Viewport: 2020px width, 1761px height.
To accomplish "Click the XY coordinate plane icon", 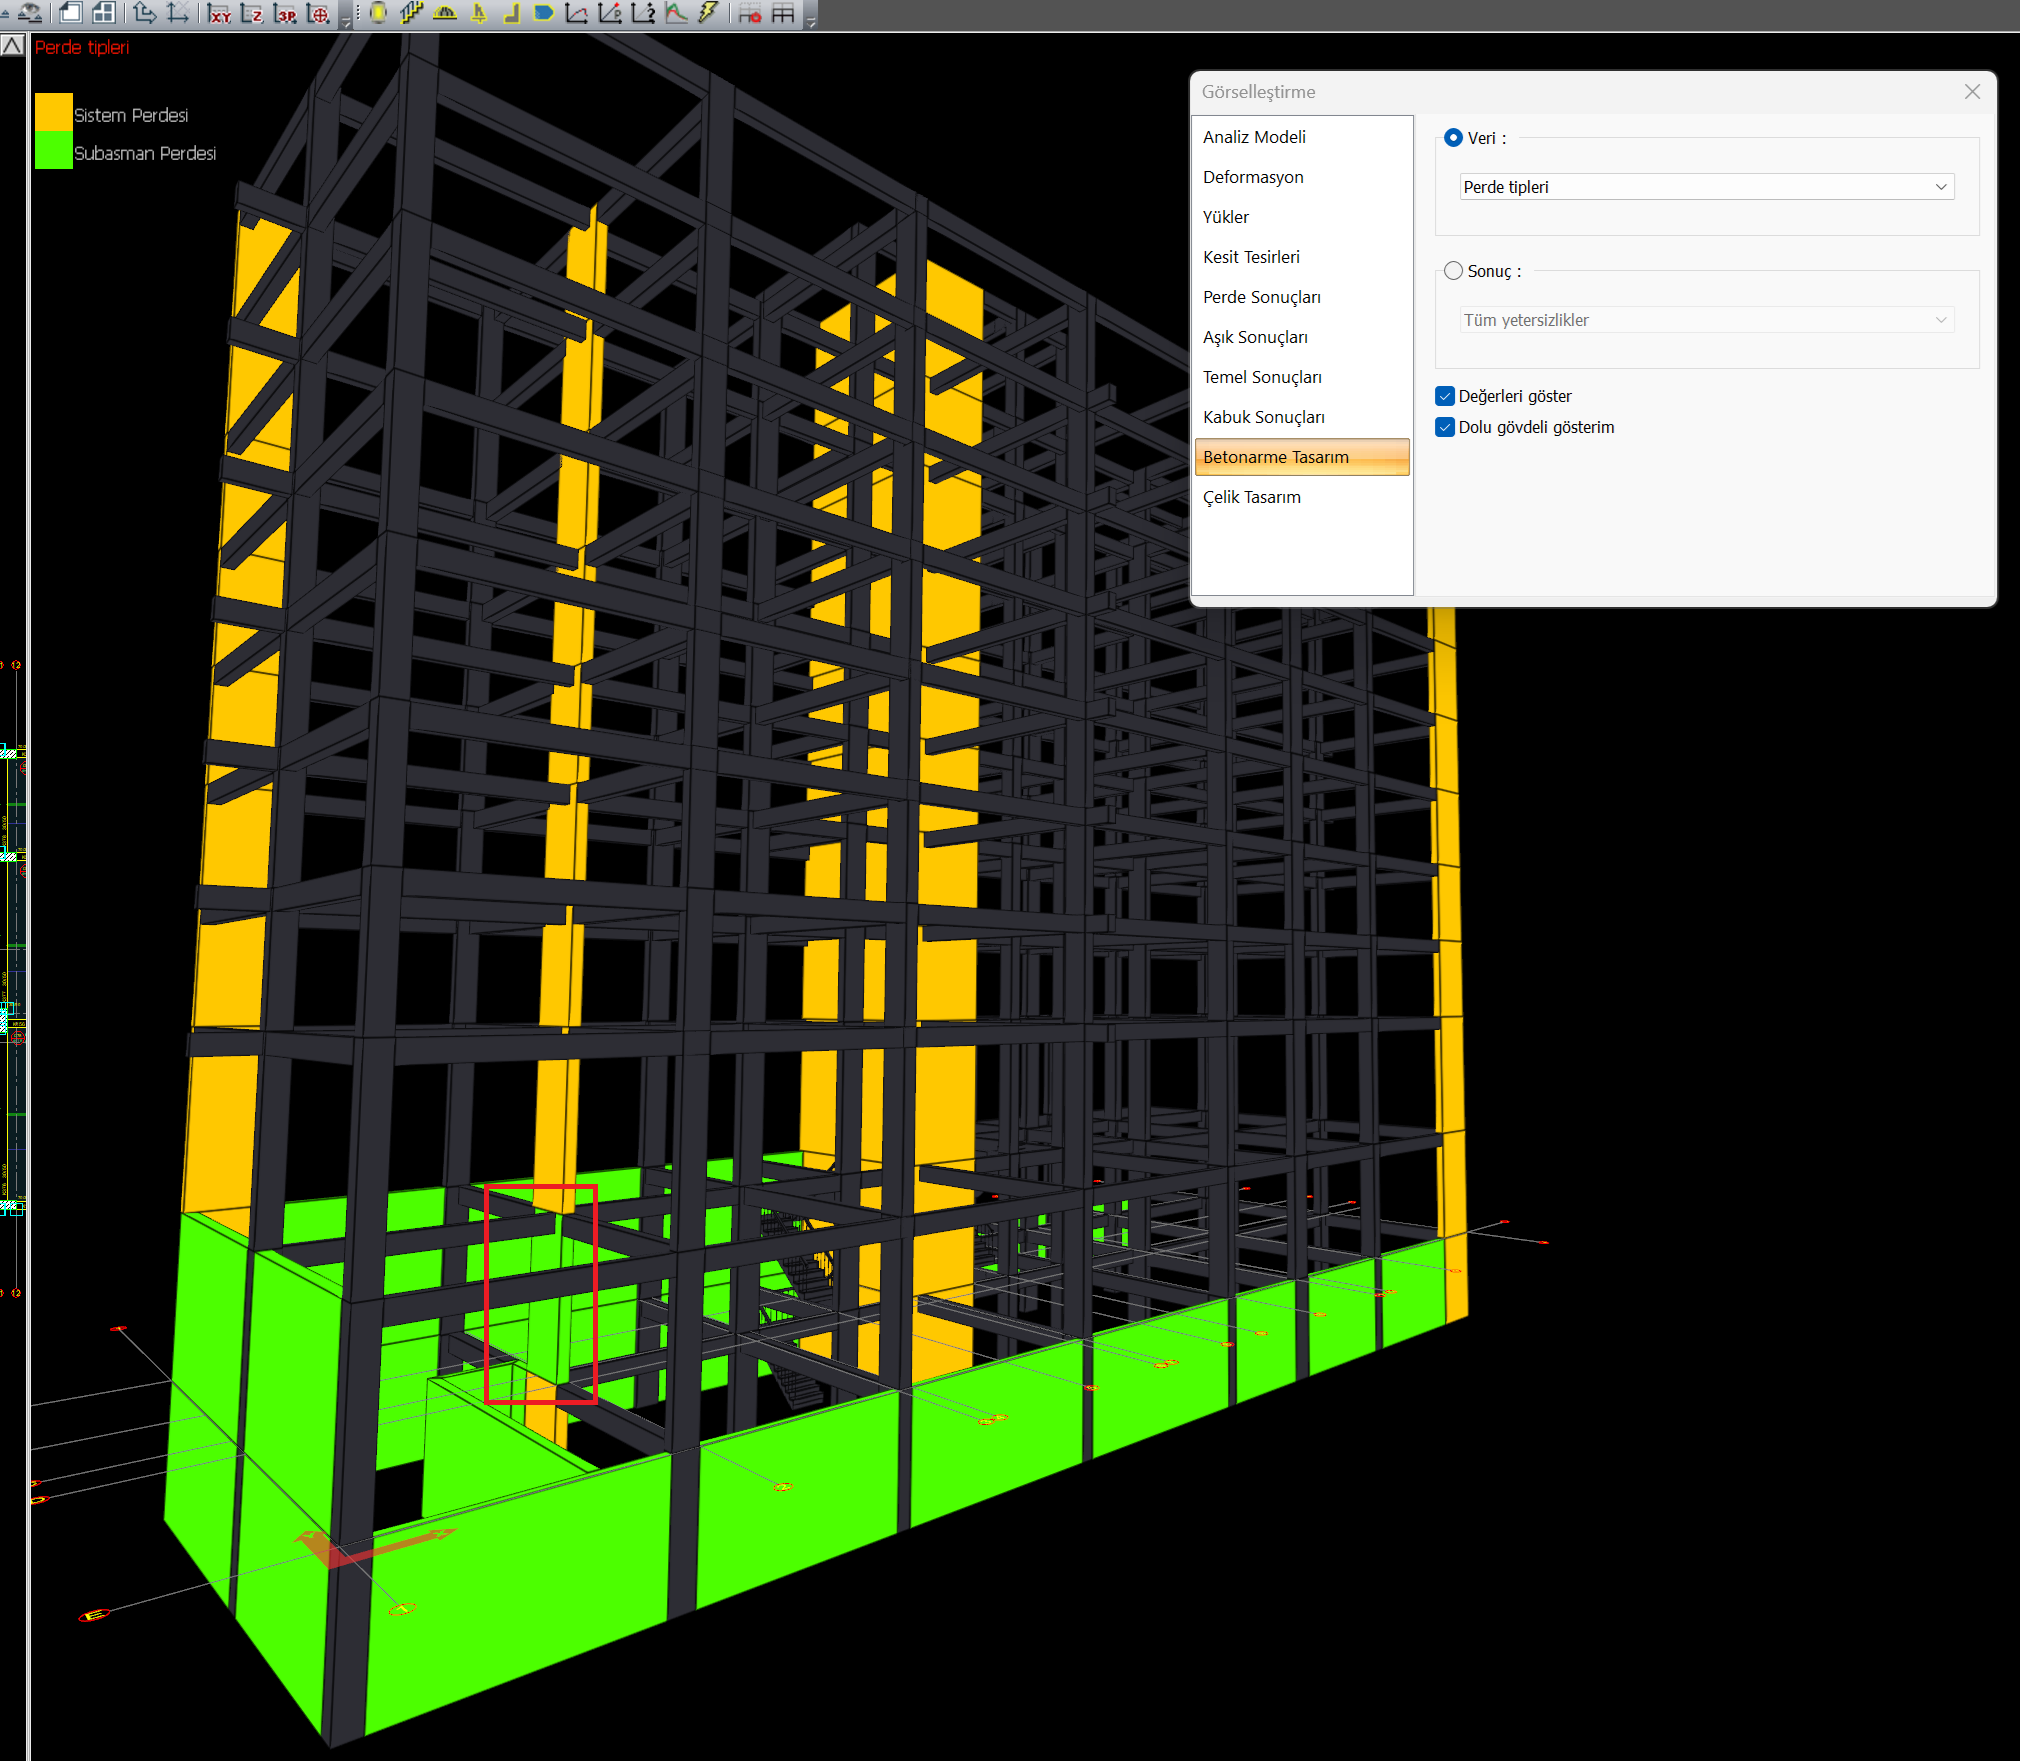I will (219, 14).
